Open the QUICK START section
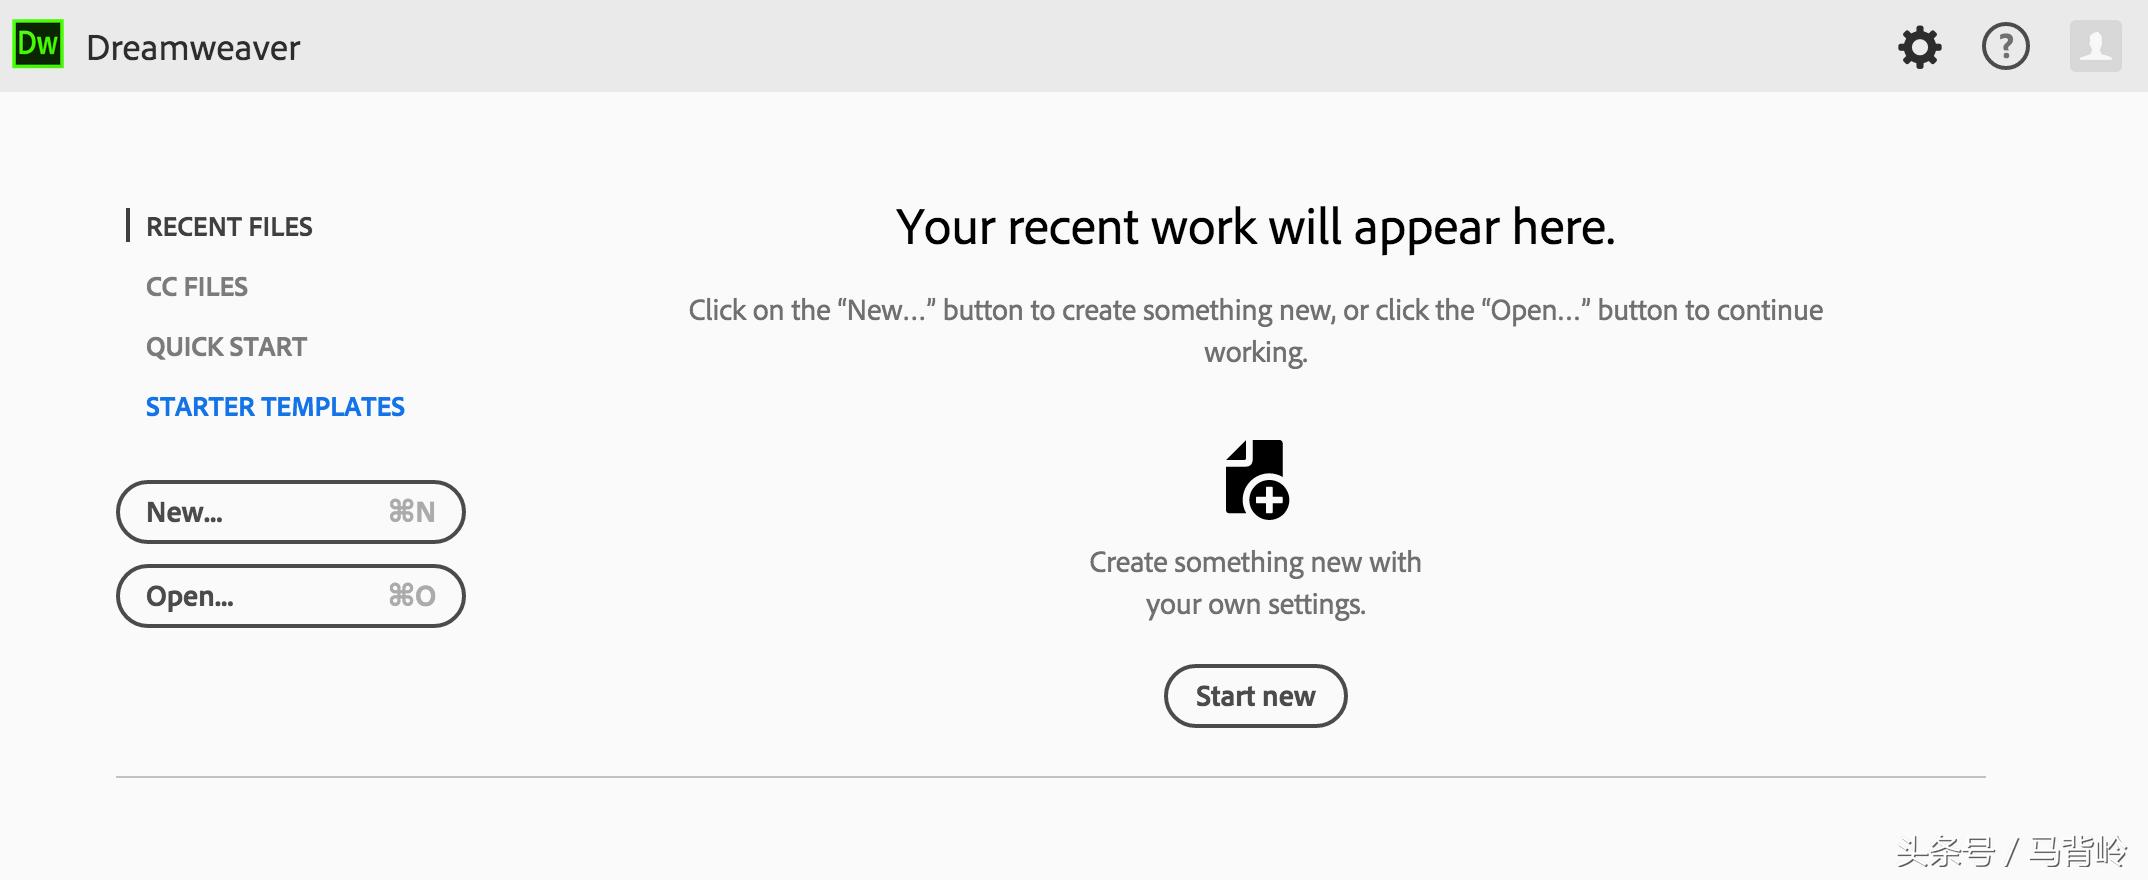 [x=226, y=347]
